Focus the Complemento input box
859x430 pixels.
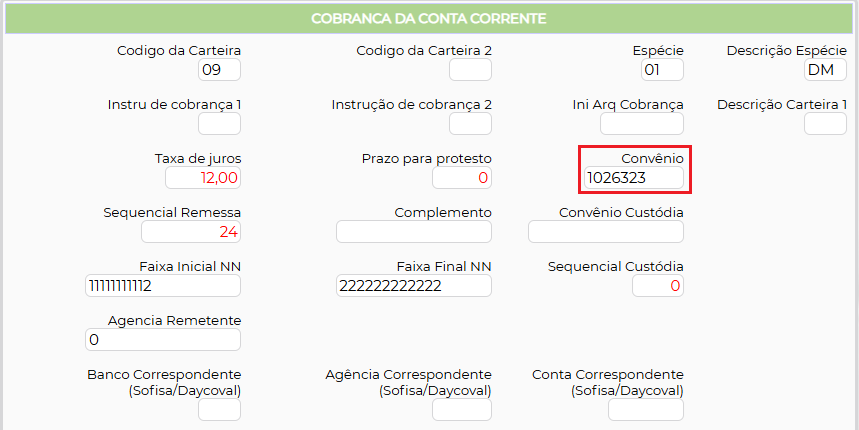414,232
